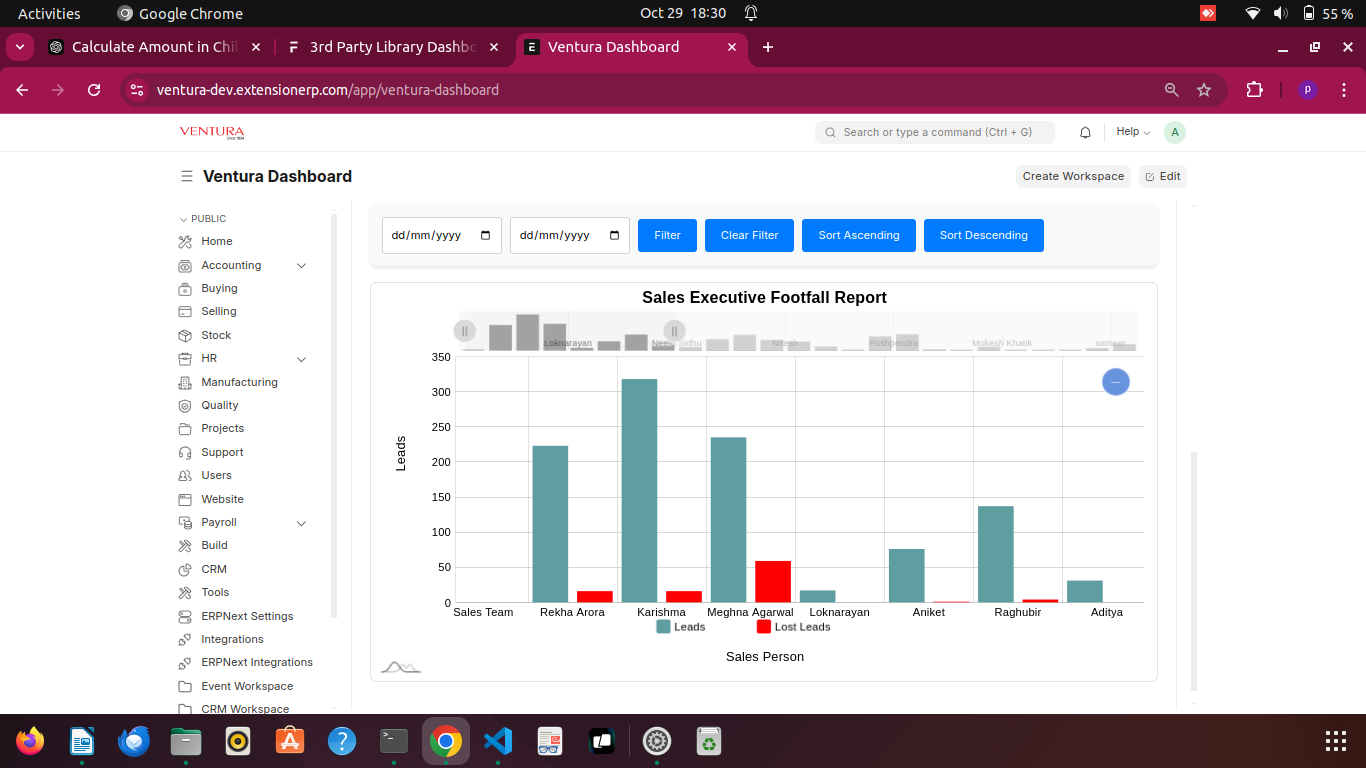The width and height of the screenshot is (1366, 768).
Task: Bookmark this page with star icon
Action: tap(1204, 90)
